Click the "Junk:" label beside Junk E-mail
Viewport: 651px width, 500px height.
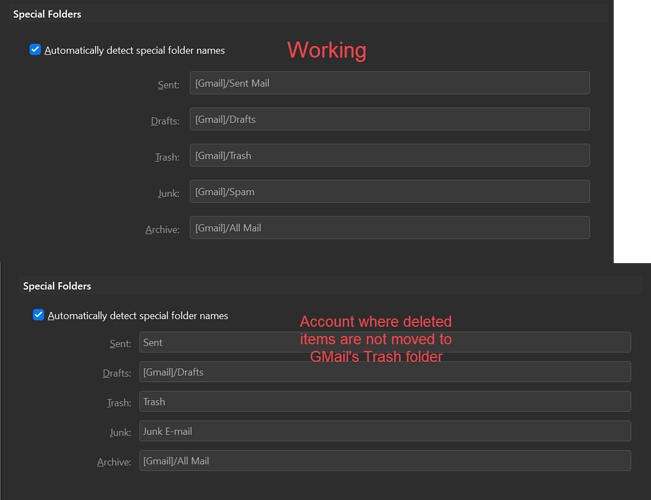[x=119, y=432]
